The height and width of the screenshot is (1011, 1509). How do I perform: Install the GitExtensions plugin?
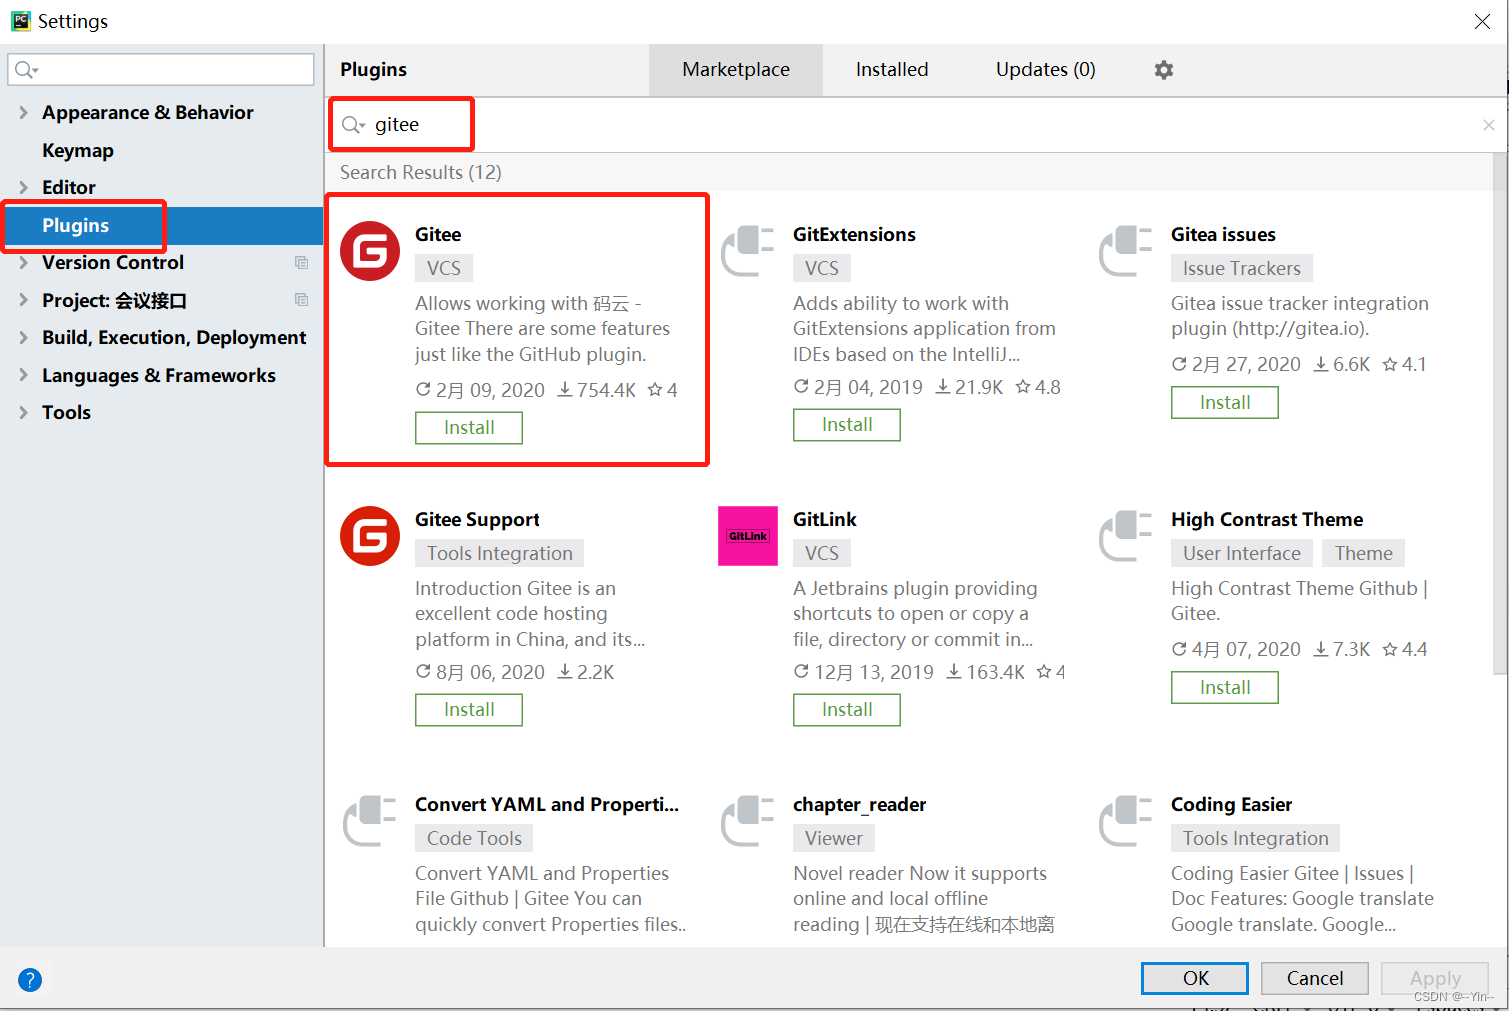(x=847, y=425)
